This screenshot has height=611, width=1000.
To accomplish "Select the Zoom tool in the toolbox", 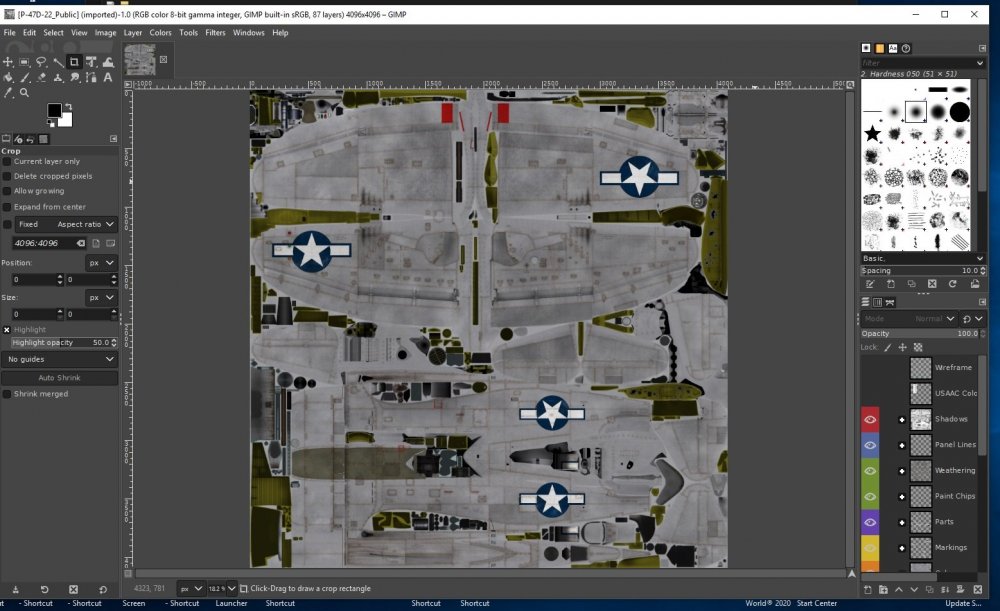I will pyautogui.click(x=25, y=91).
